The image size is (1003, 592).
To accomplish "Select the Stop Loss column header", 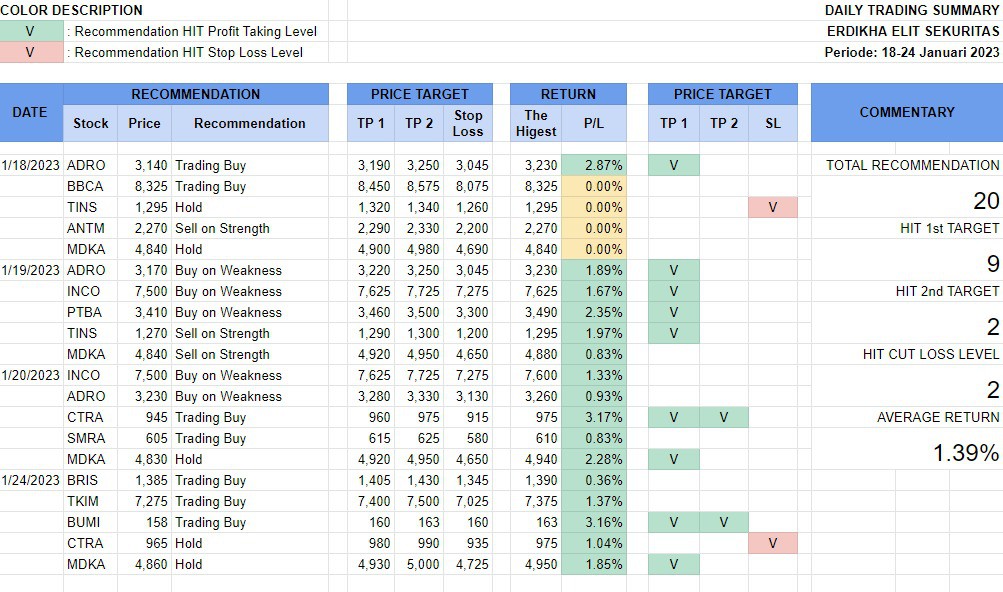I will pyautogui.click(x=468, y=123).
